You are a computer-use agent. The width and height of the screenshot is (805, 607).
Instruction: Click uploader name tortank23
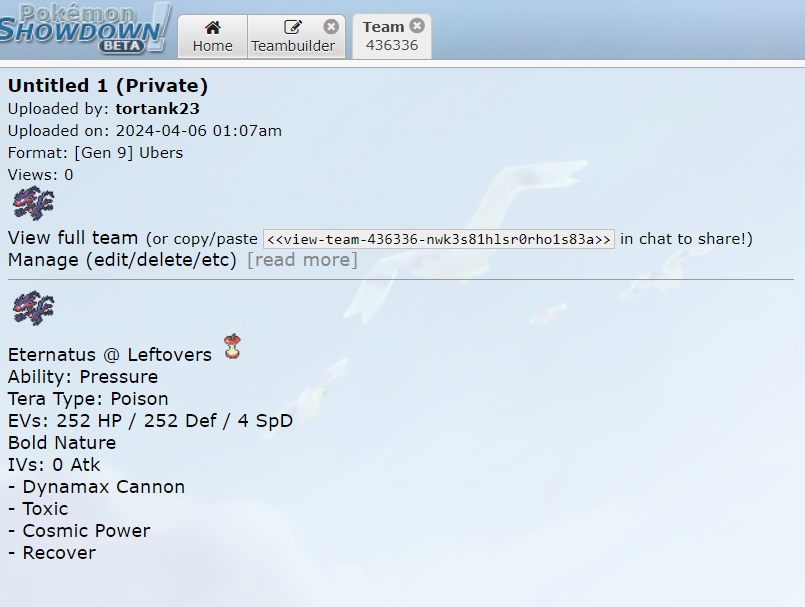tap(157, 109)
